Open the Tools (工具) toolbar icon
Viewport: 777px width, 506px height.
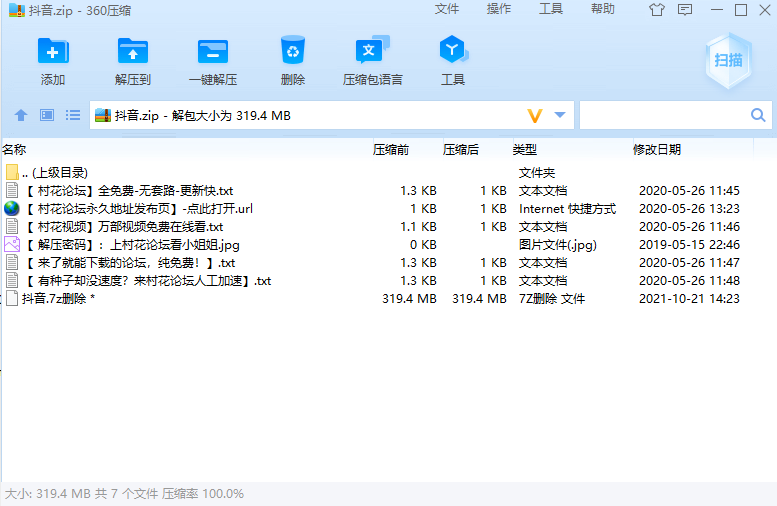click(x=453, y=51)
